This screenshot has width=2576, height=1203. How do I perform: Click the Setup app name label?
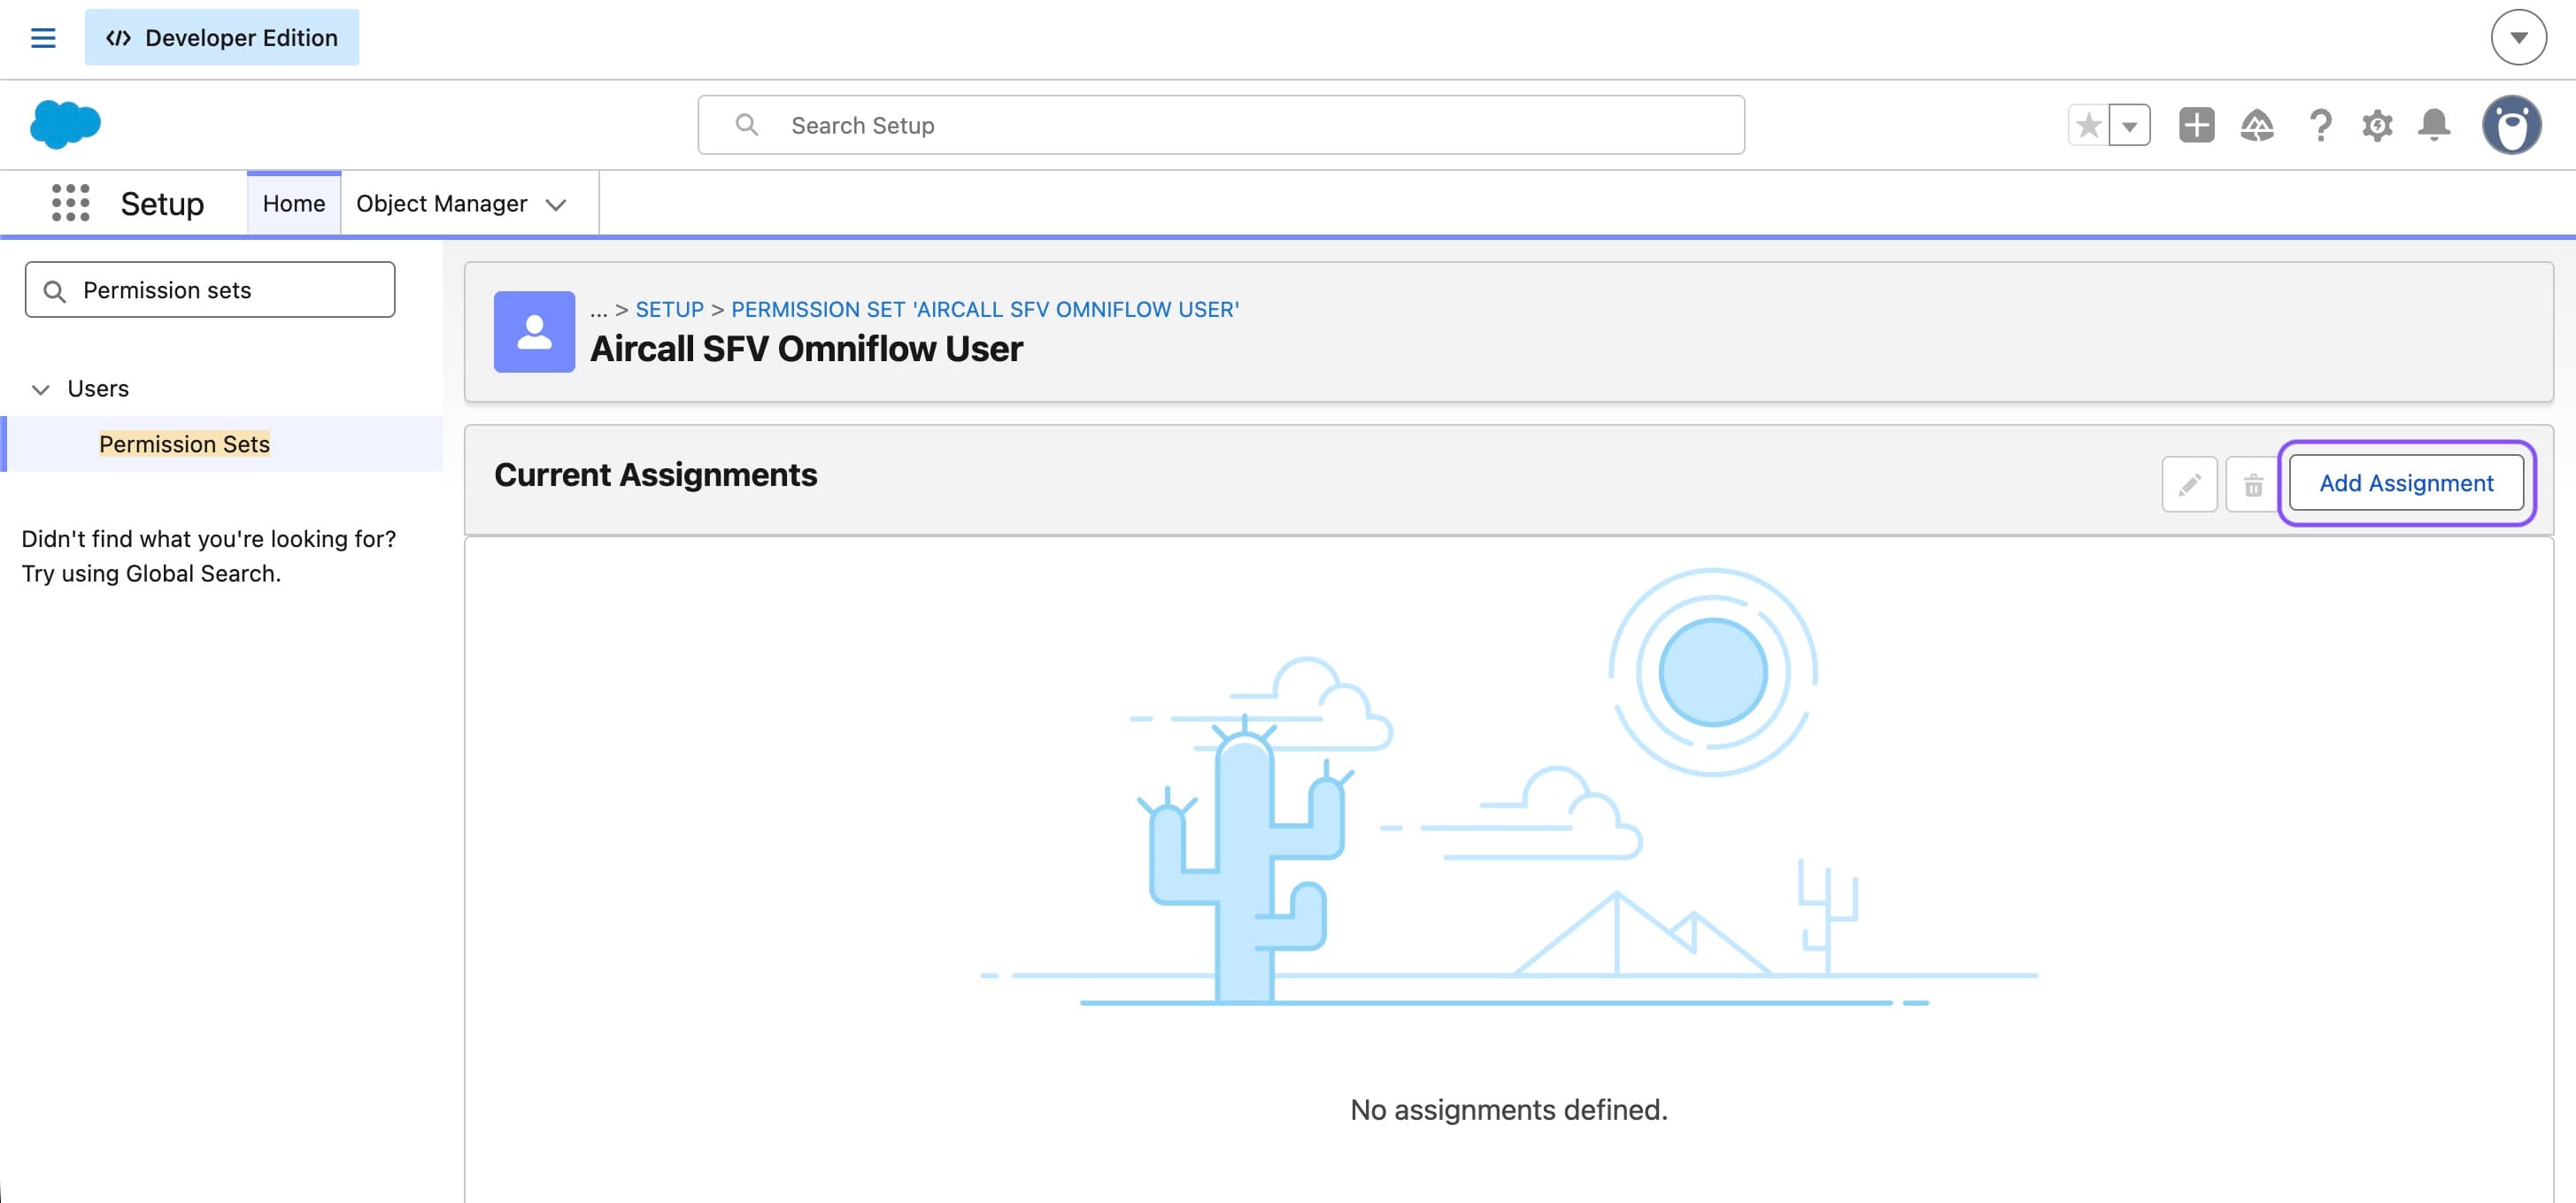click(162, 204)
